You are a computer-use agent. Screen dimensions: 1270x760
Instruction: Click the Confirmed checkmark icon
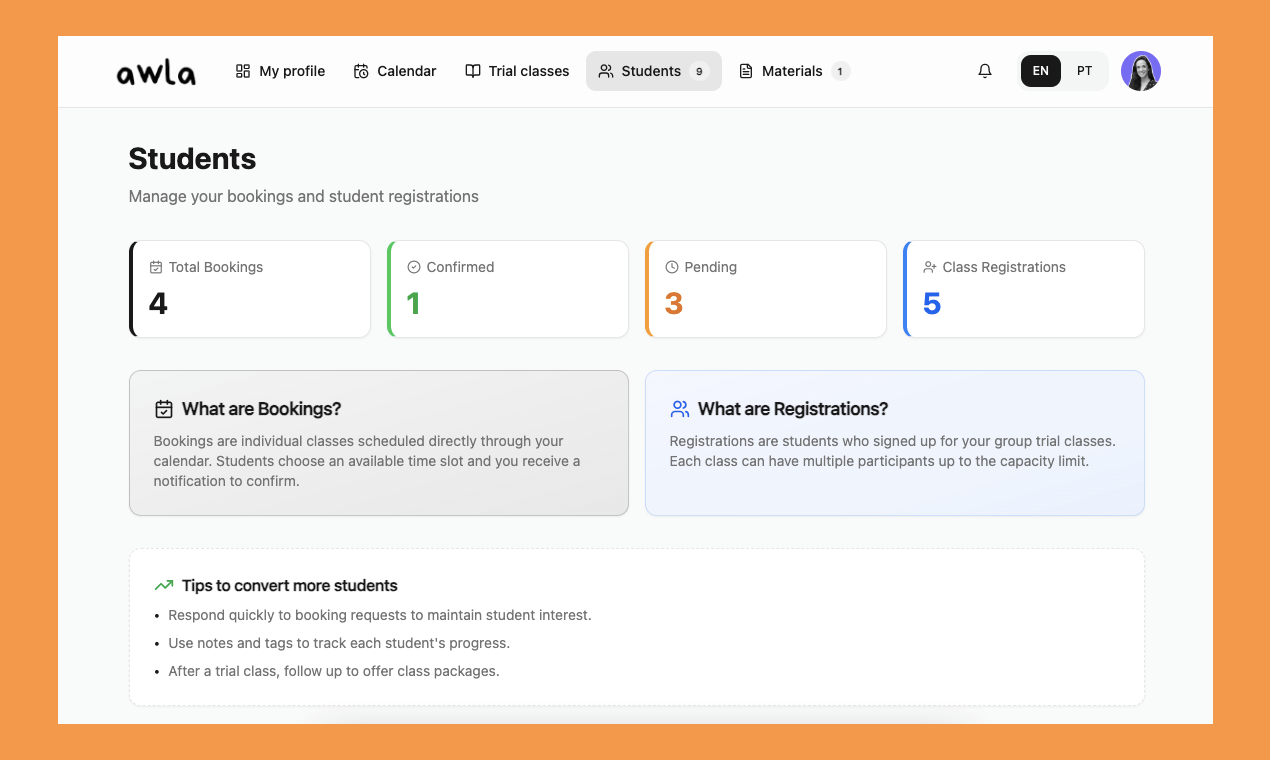pyautogui.click(x=413, y=266)
